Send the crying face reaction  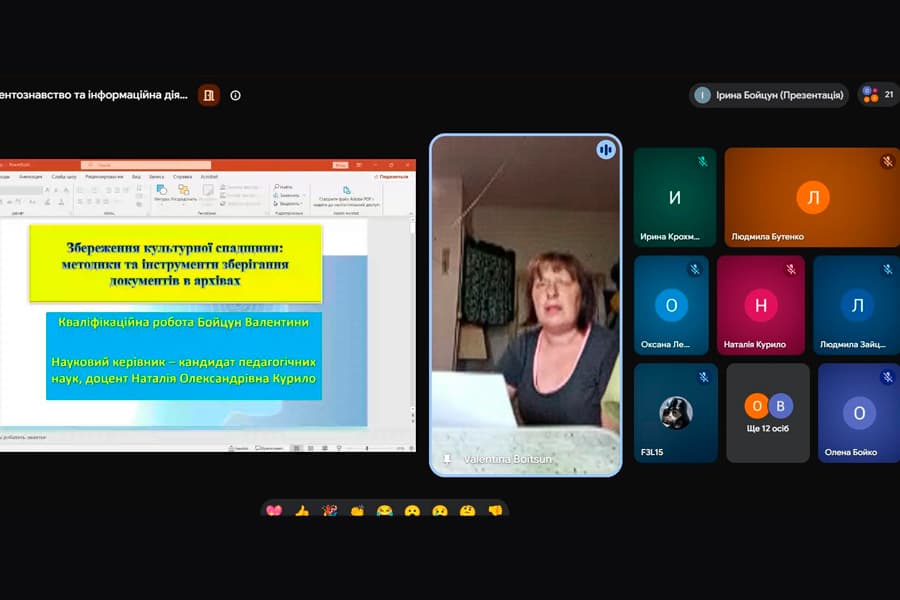(x=440, y=510)
